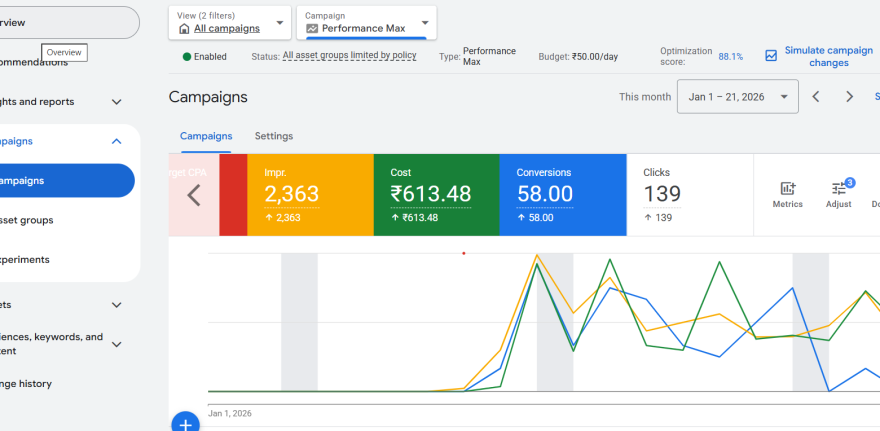Click the Simulate campaign changes icon
This screenshot has height=431, width=880.
[x=771, y=56]
